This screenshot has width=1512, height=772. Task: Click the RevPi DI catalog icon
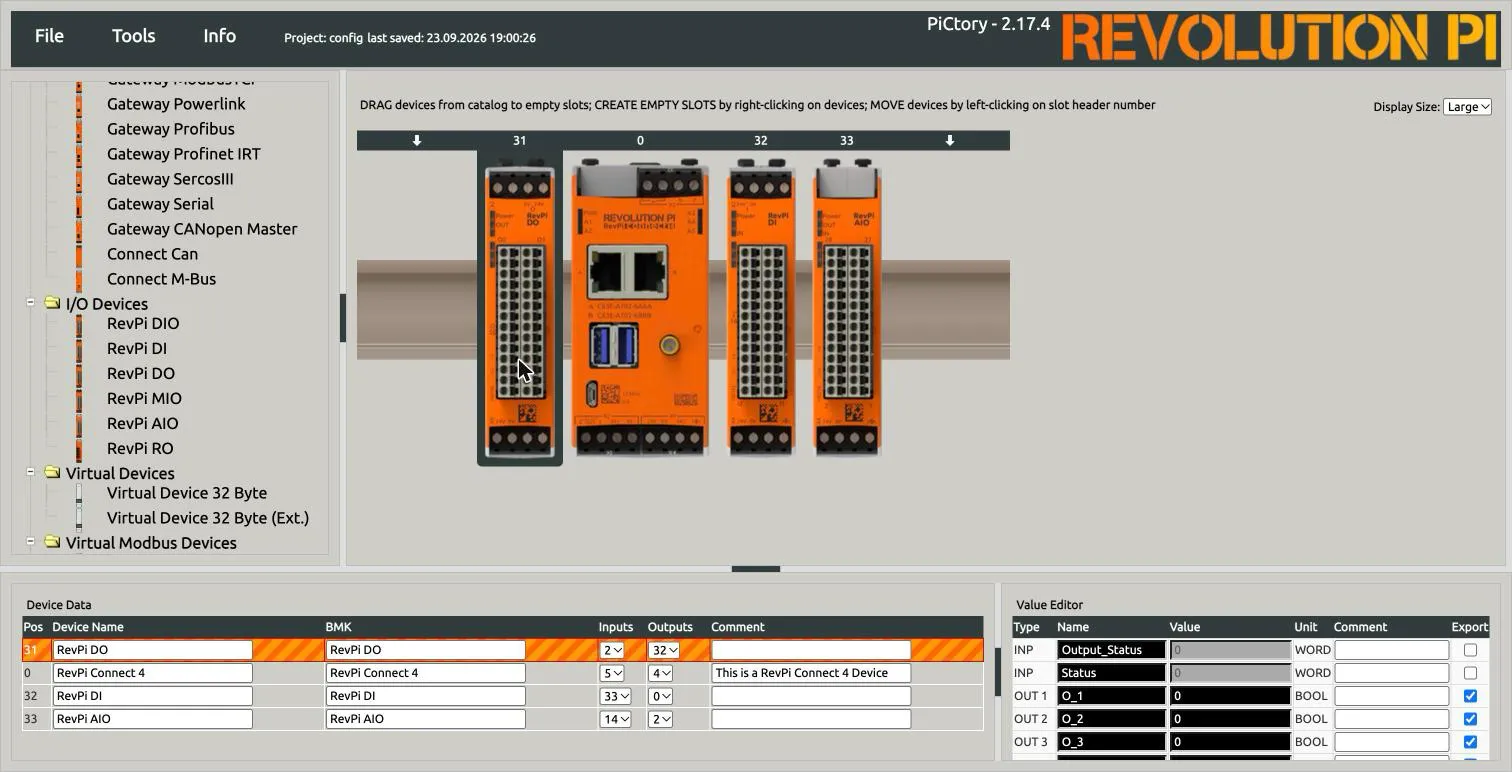(x=79, y=349)
